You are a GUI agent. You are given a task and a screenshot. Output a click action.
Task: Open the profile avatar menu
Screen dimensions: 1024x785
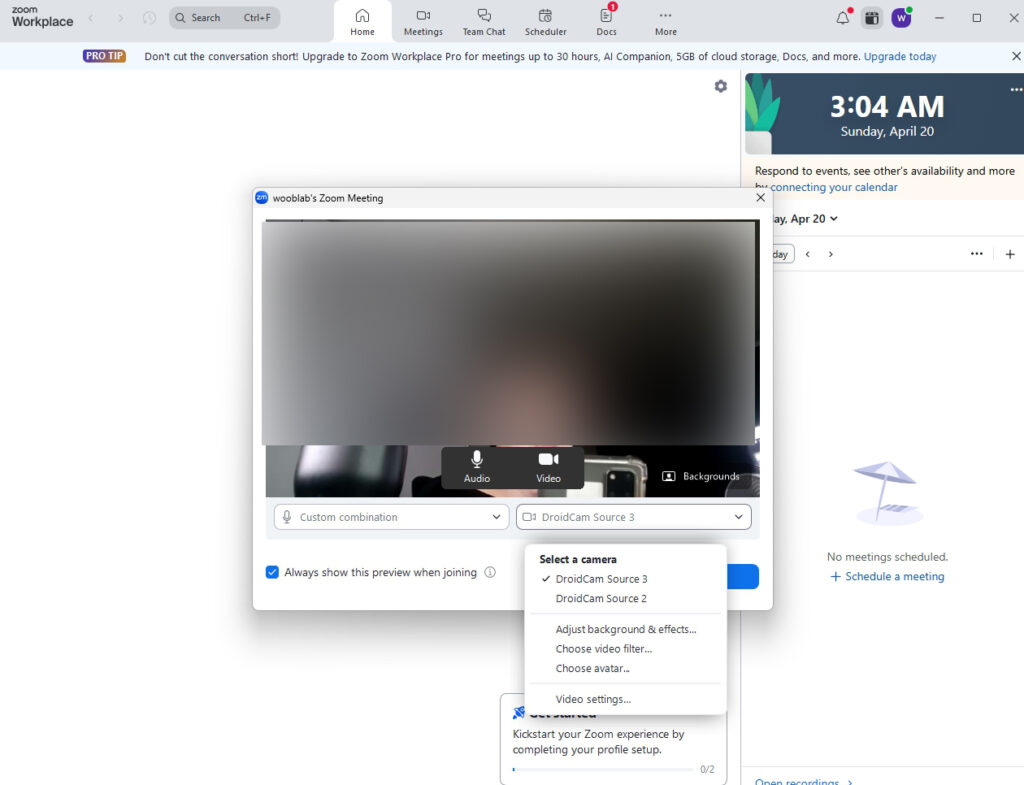[x=901, y=18]
